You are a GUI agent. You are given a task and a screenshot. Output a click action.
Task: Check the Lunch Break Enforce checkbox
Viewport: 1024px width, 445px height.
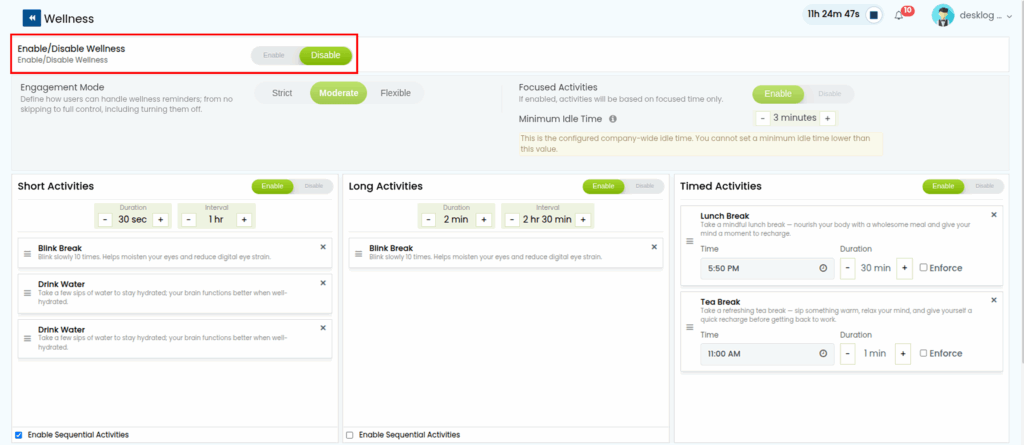(x=923, y=268)
